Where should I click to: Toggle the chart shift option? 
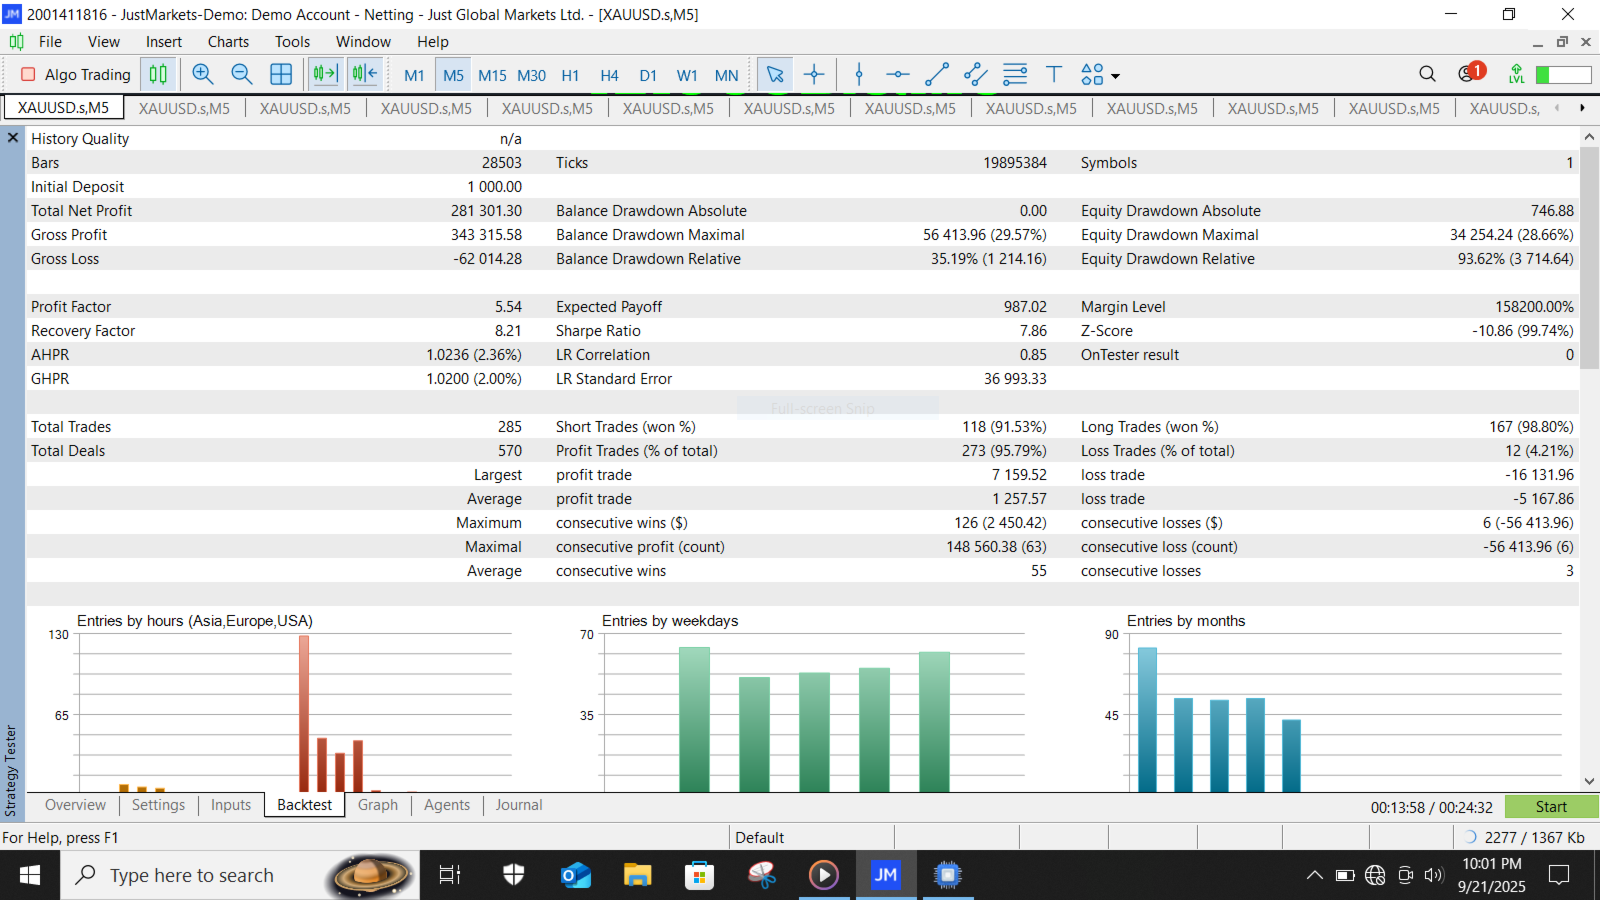click(x=365, y=74)
